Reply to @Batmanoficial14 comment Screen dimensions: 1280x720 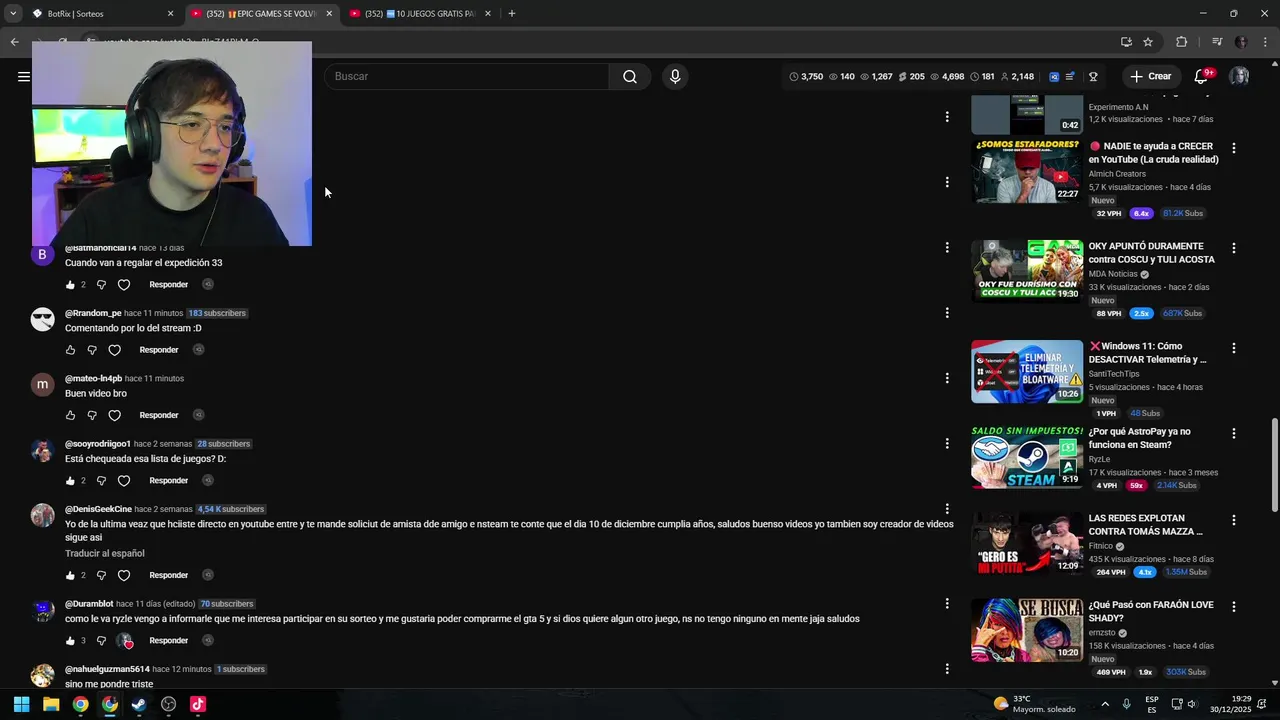coord(168,285)
